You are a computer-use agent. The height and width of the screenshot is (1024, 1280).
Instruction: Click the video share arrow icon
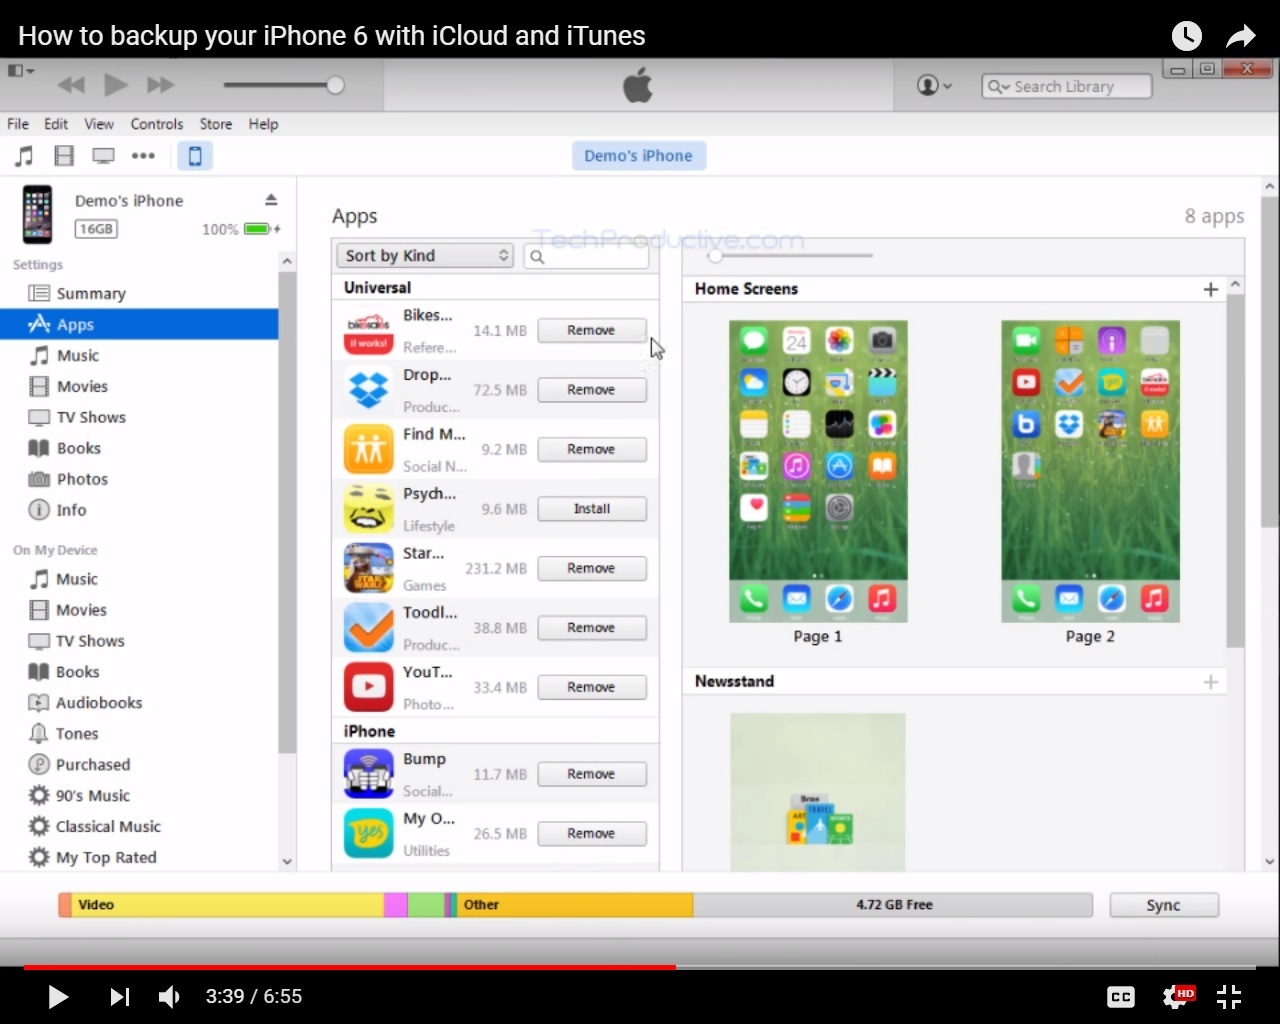click(1240, 35)
